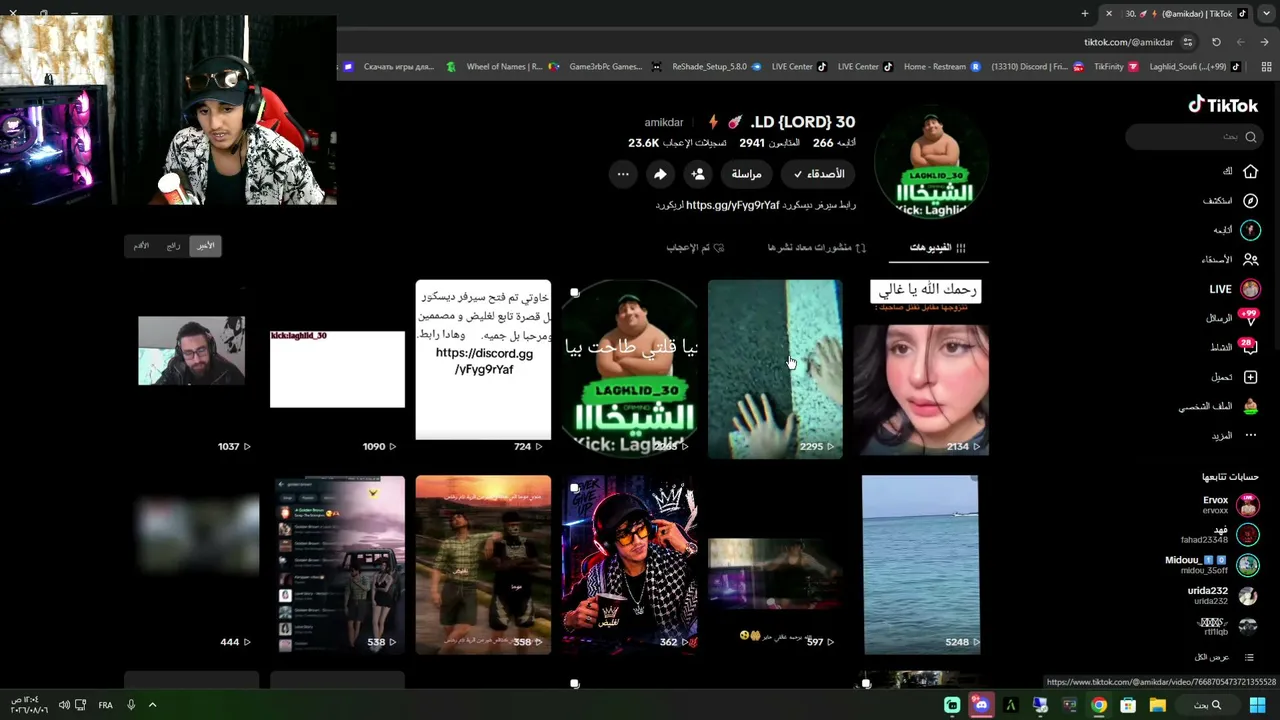This screenshot has width=1280, height=720.
Task: Open Chrome's tab search dropdown arrow
Action: (1266, 13)
